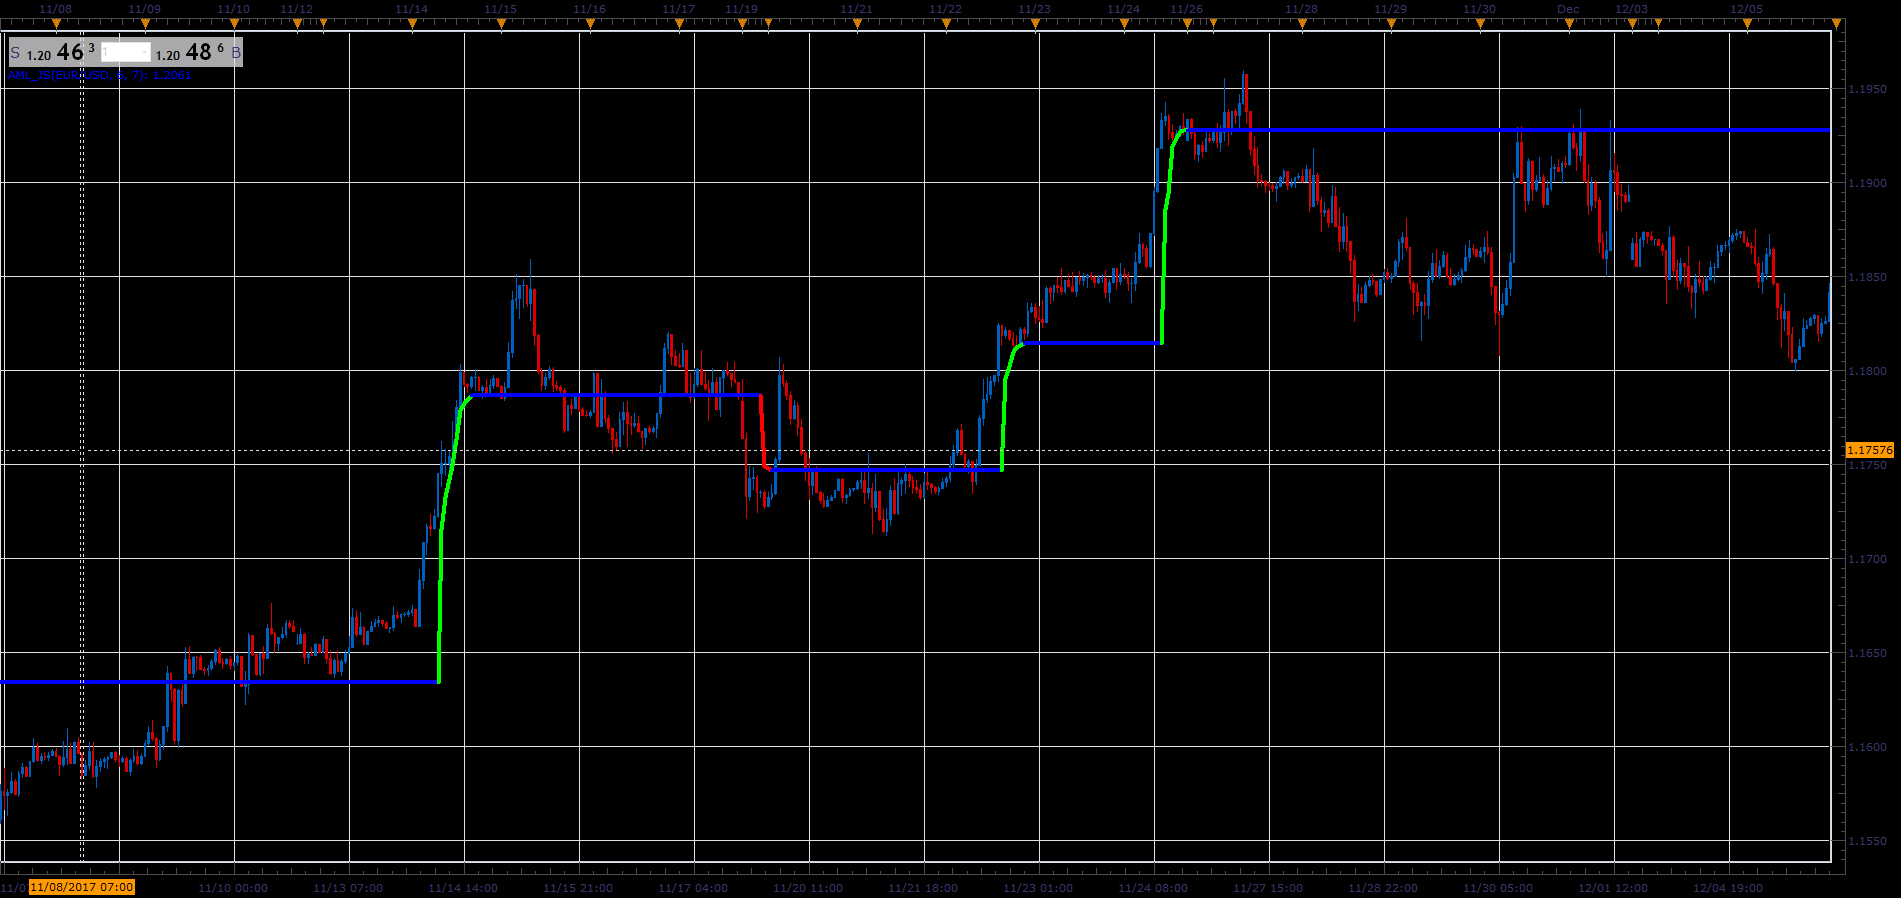Click the 11/10 00:00 bottom time label

point(233,888)
